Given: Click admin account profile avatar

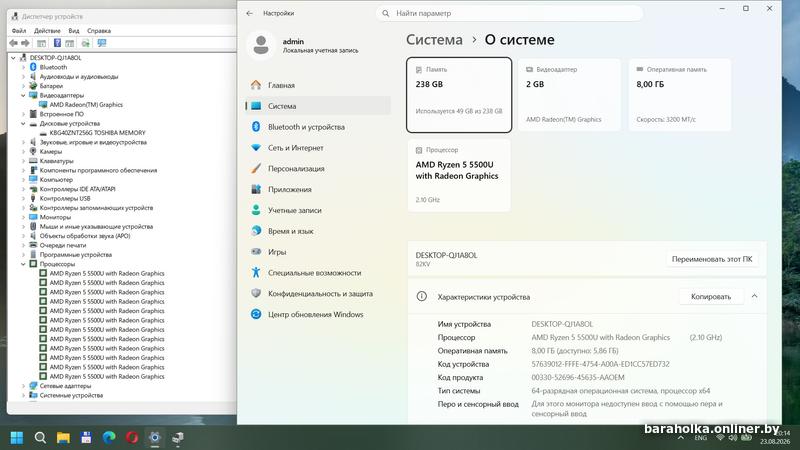Looking at the screenshot, I should [x=261, y=45].
